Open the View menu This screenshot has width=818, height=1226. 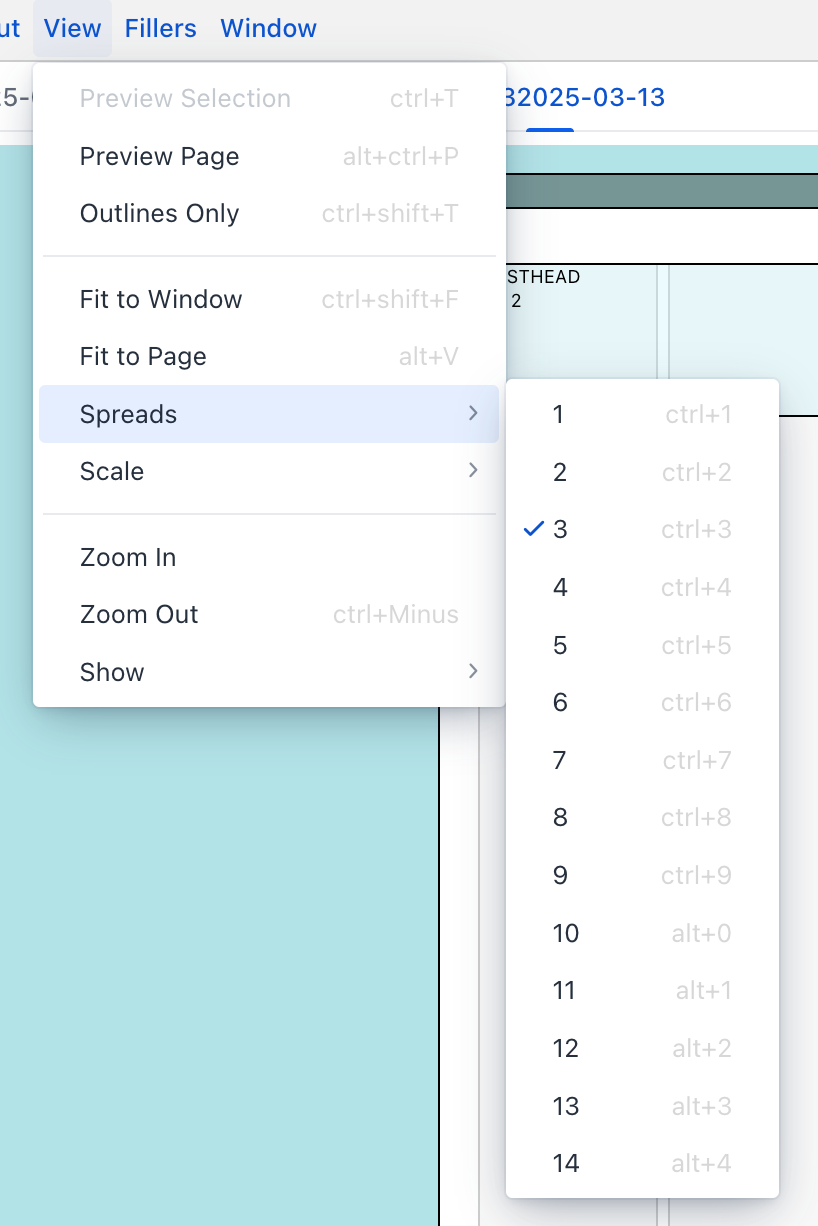[72, 28]
